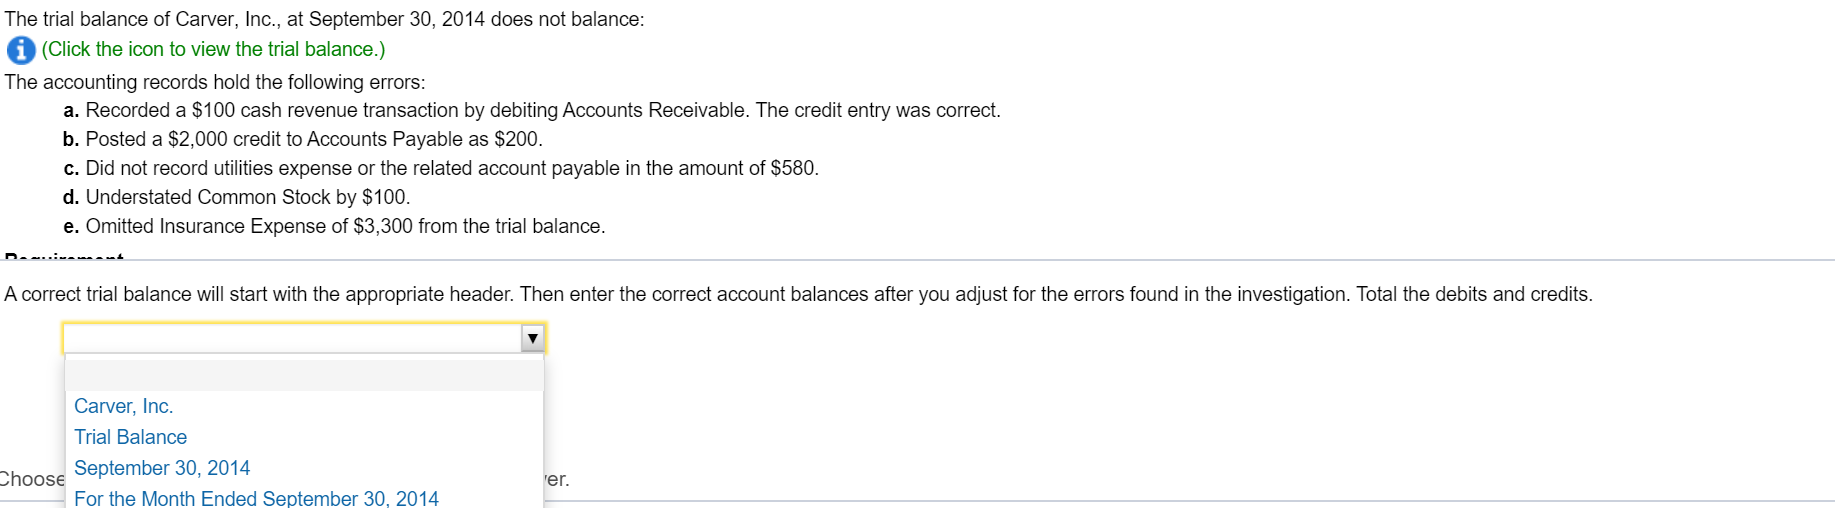Expand the header dropdown arrow
1835x508 pixels.
[x=533, y=338]
